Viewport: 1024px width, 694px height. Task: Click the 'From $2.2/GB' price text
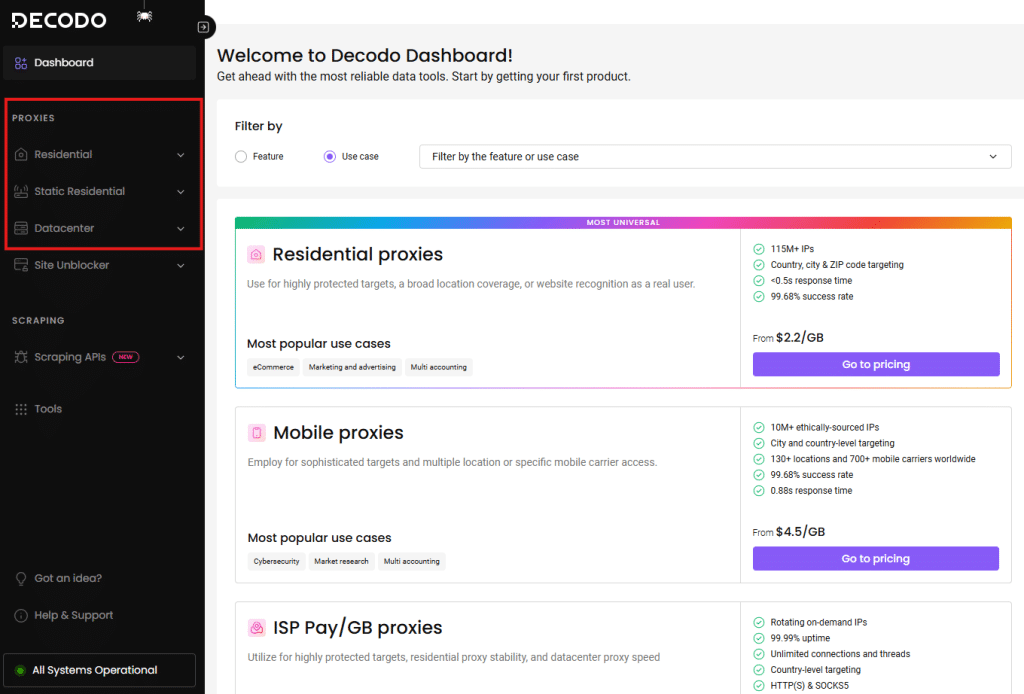788,338
